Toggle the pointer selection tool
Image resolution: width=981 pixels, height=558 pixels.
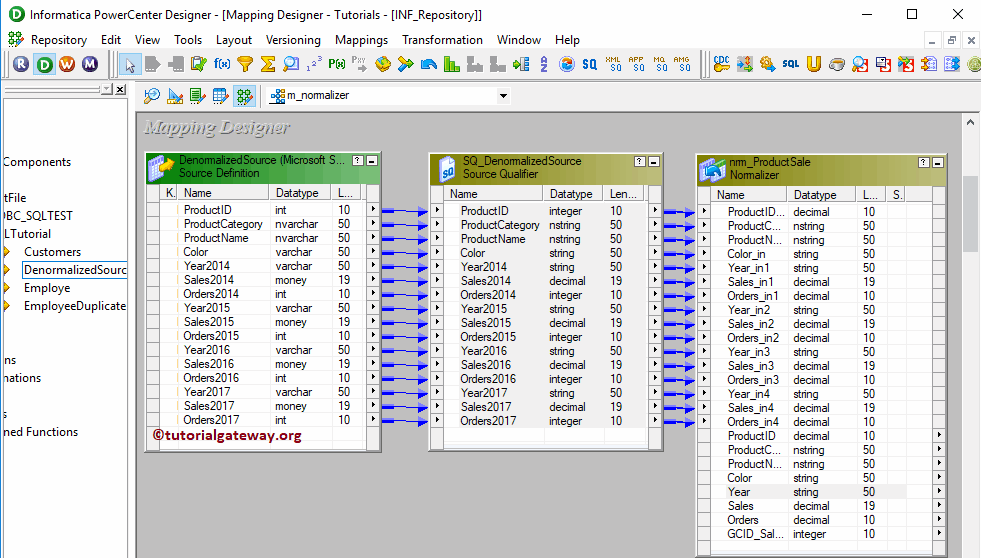tap(129, 64)
